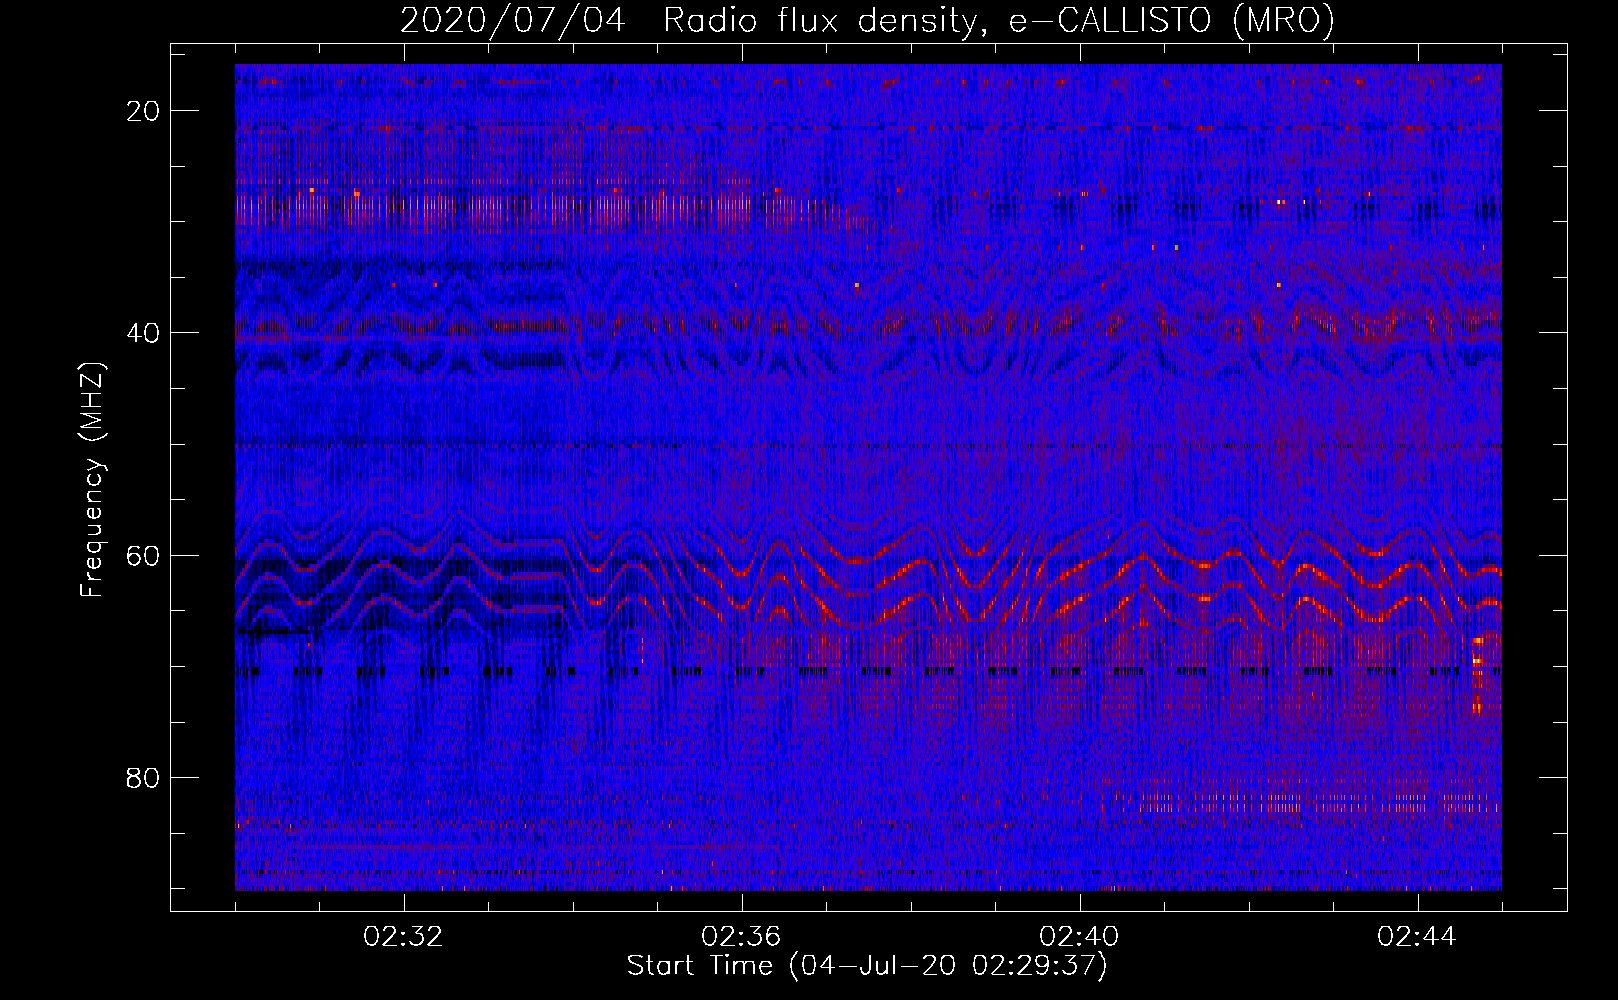The width and height of the screenshot is (1618, 1000).
Task: Click the time tick label '02:36'
Action: pos(742,937)
